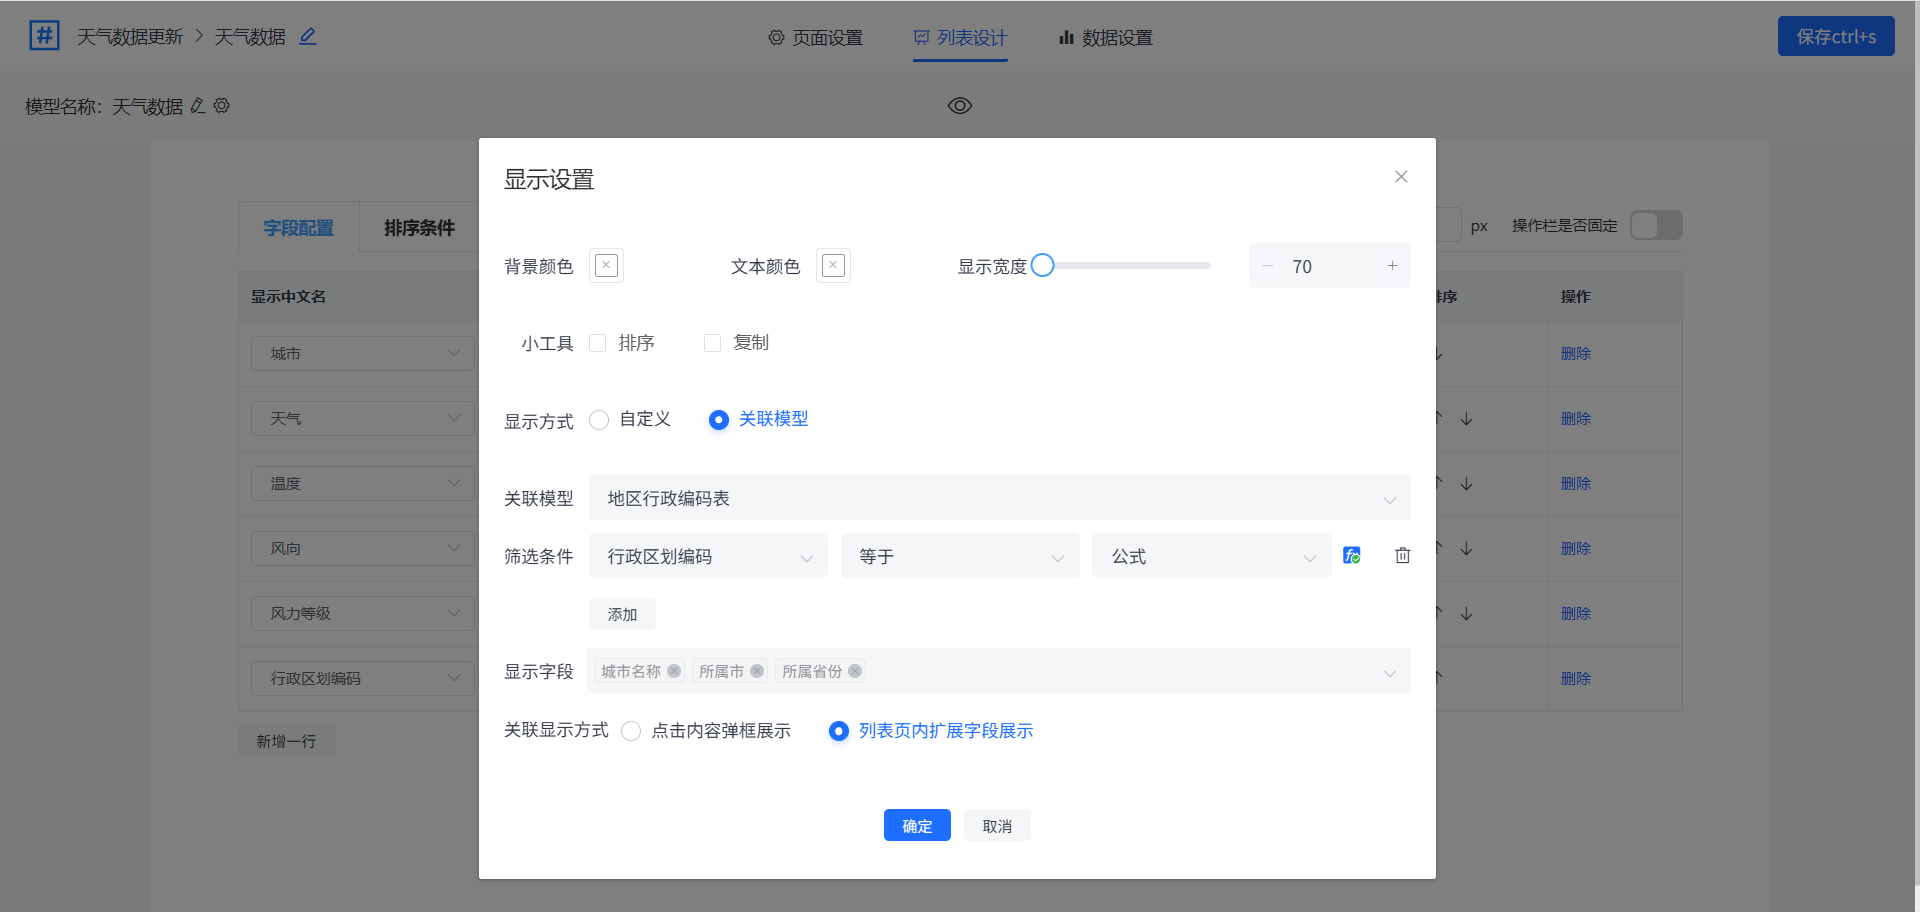
Task: Open 文本颜色 color picker
Action: (833, 265)
